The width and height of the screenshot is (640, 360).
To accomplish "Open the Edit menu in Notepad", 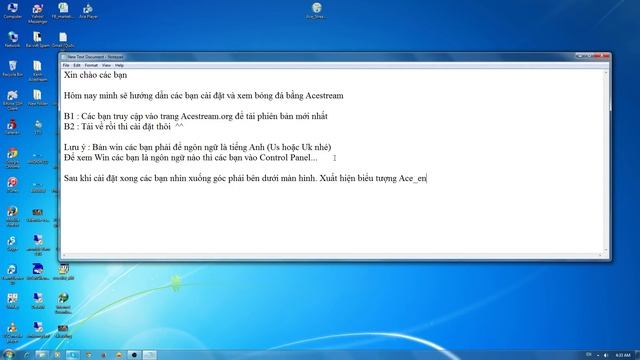I will tap(77, 65).
